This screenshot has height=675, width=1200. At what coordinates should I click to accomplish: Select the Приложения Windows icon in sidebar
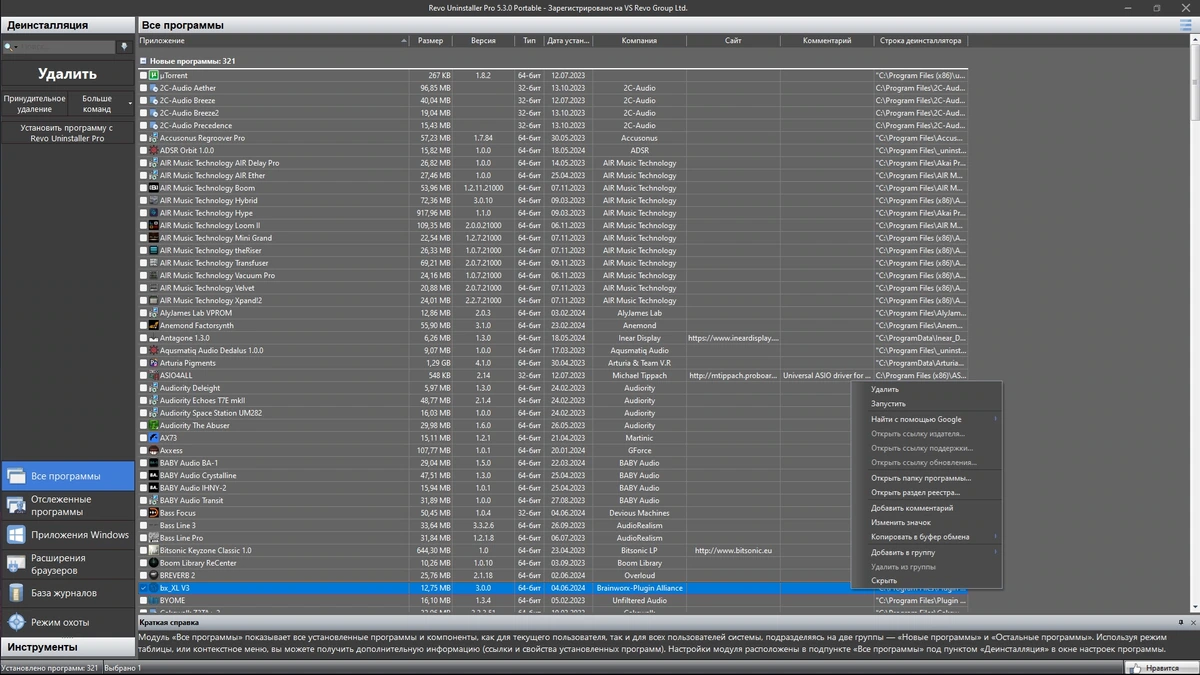point(15,535)
